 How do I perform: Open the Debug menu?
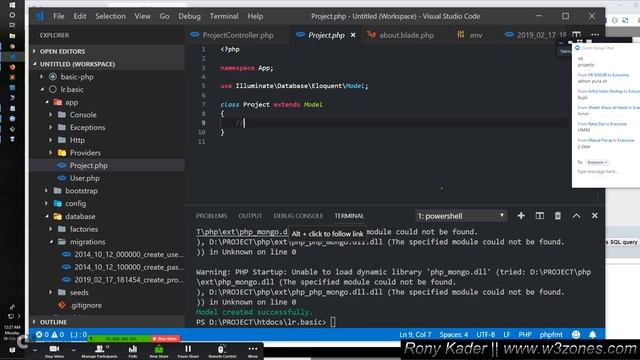[189, 16]
